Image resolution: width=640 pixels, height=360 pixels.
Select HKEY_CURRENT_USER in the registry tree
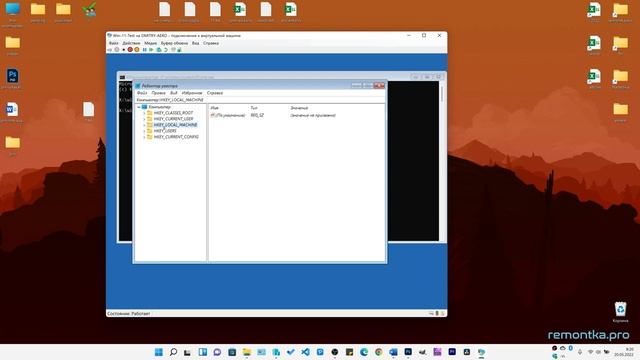(x=173, y=119)
